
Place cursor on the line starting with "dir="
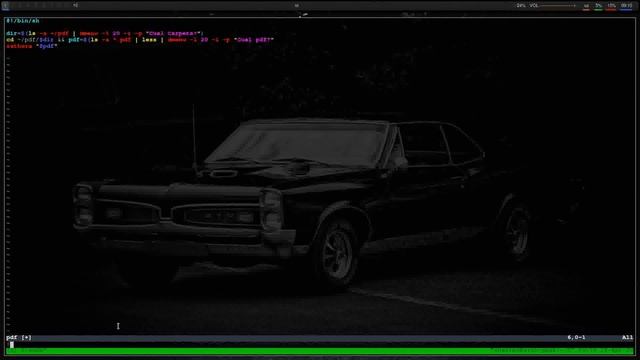coord(104,33)
